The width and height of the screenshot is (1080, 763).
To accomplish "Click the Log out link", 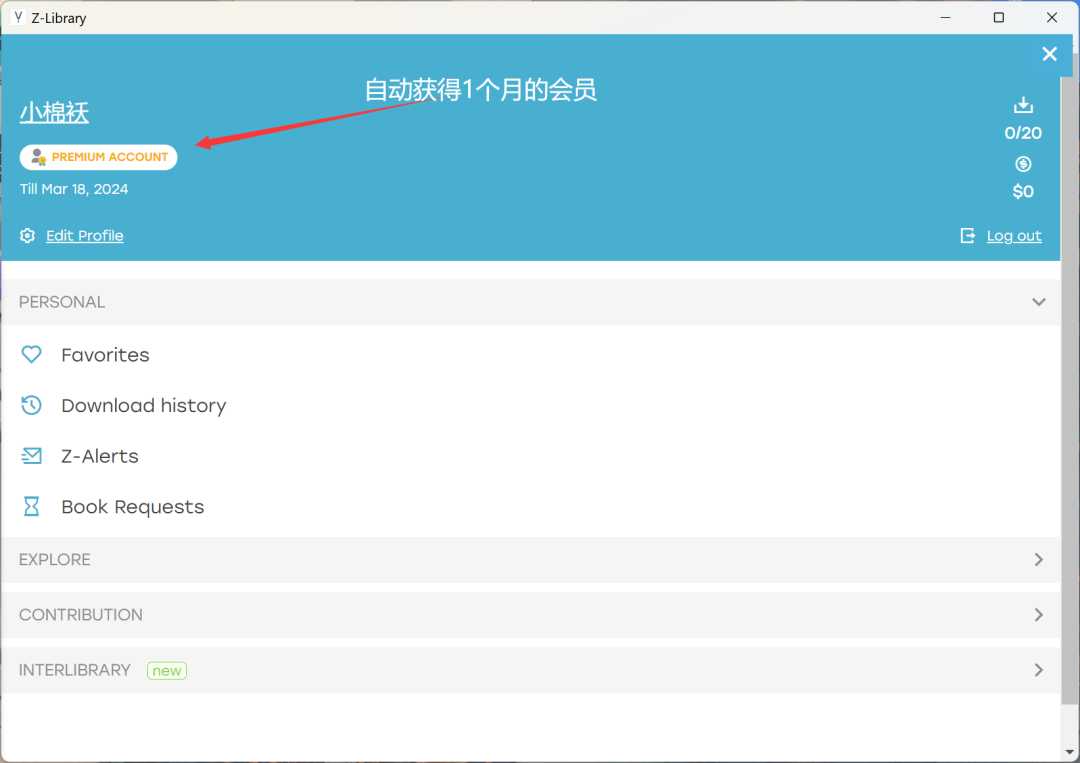I will tap(1014, 236).
